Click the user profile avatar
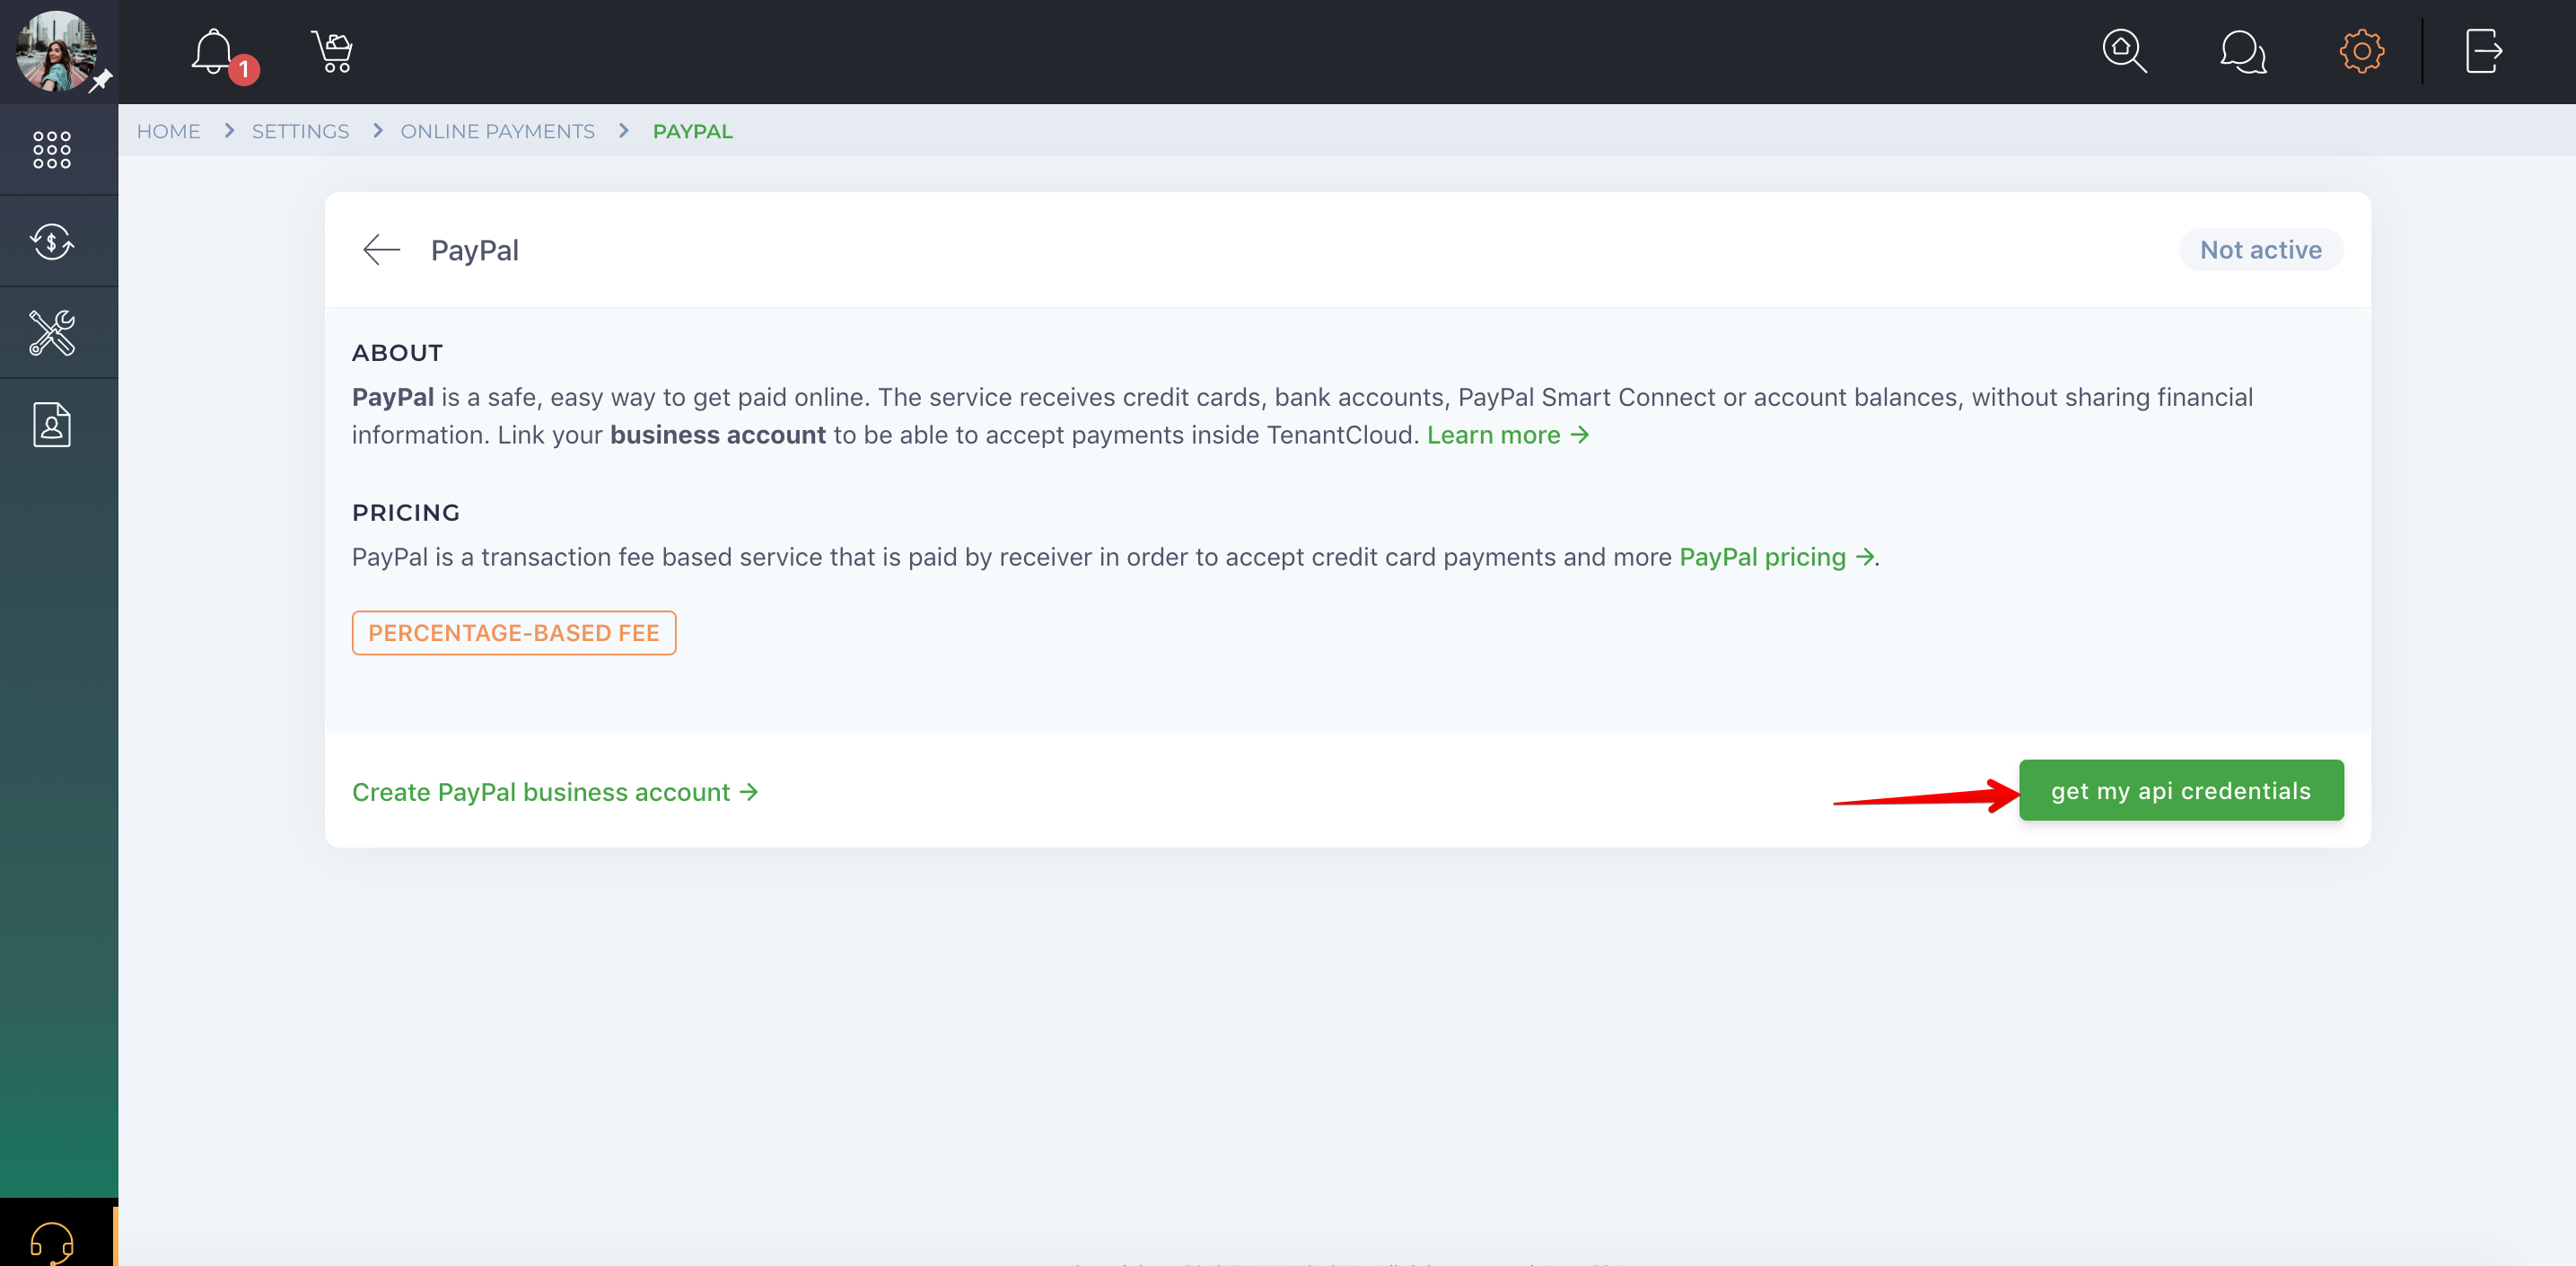 click(56, 50)
